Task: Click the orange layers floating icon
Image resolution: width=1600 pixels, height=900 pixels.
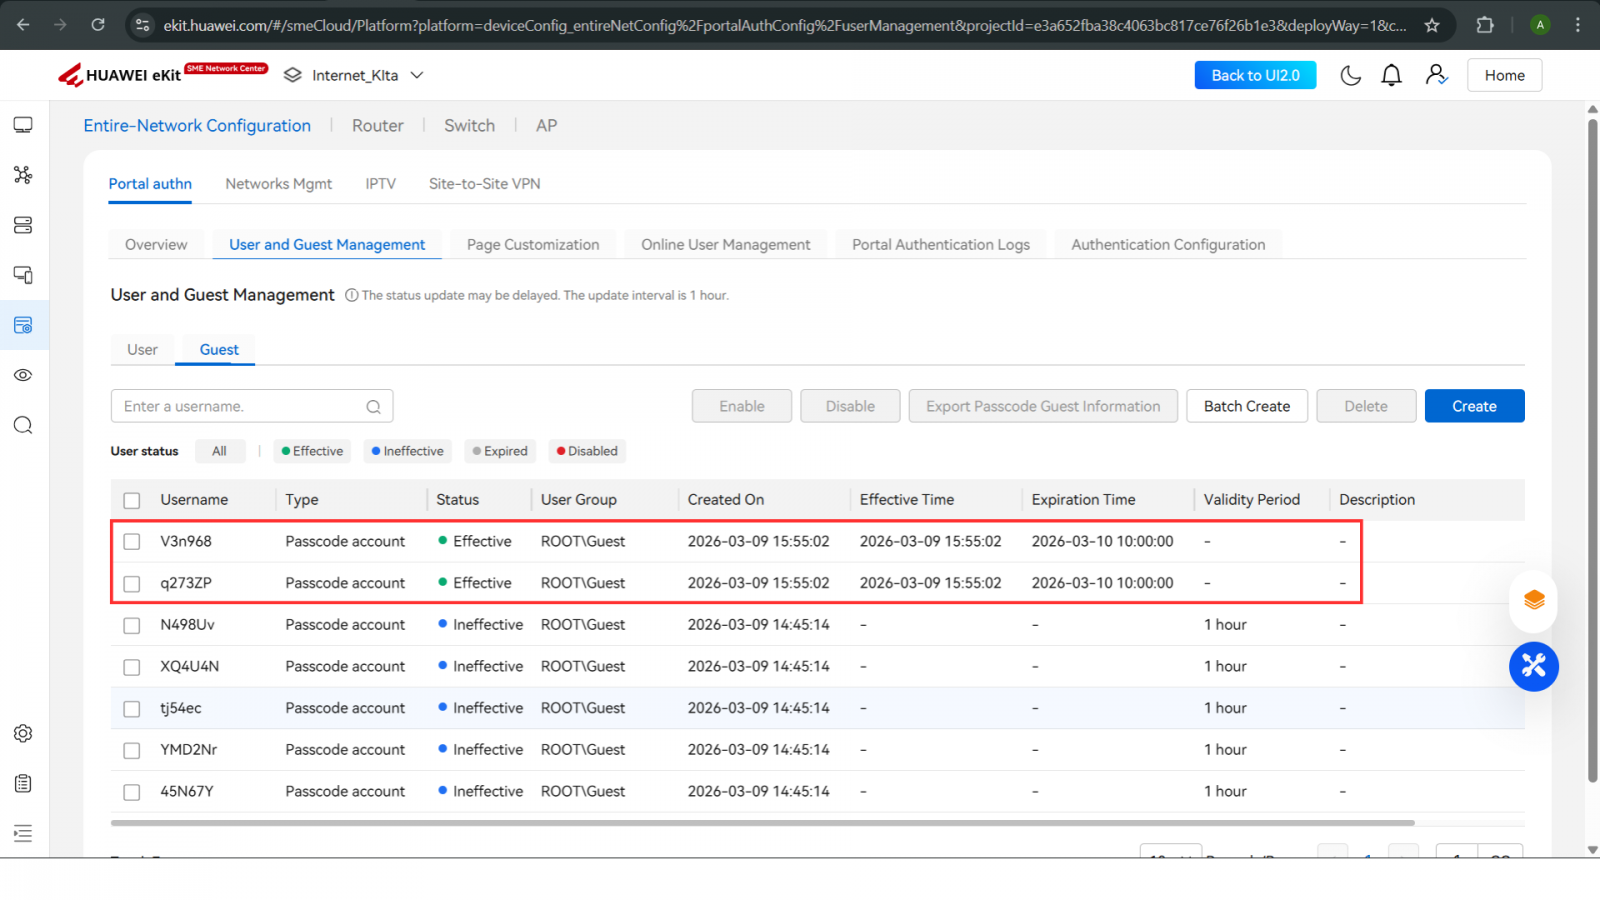Action: [1533, 600]
